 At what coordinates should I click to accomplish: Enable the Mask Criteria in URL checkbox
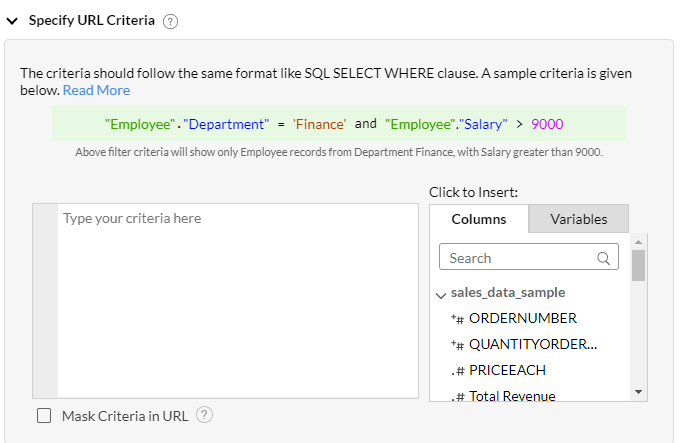coord(44,416)
